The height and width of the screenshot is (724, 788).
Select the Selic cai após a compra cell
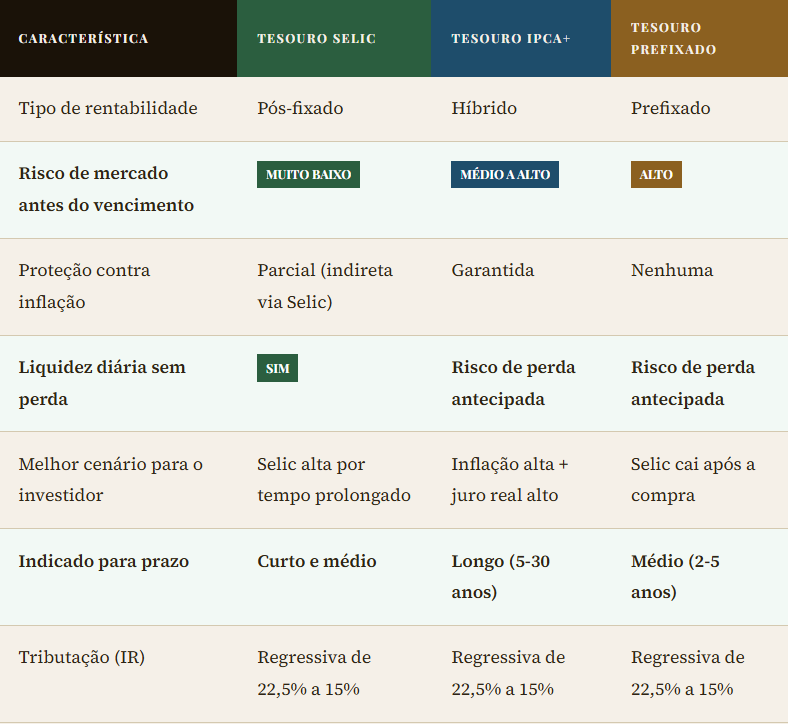click(693, 480)
